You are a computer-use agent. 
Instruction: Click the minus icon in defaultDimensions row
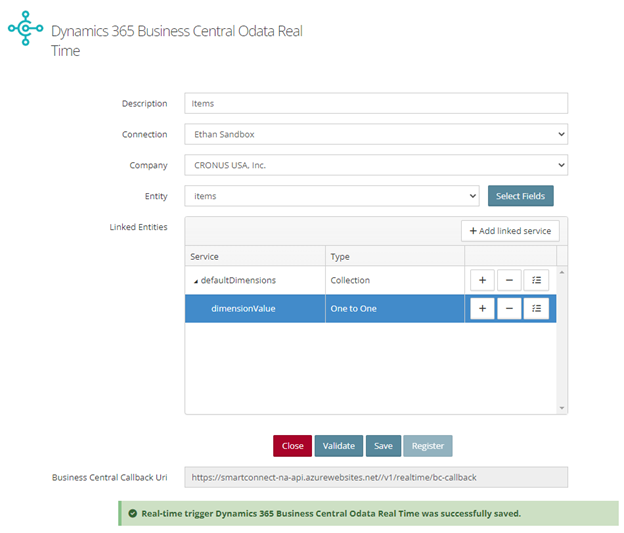[x=509, y=280]
